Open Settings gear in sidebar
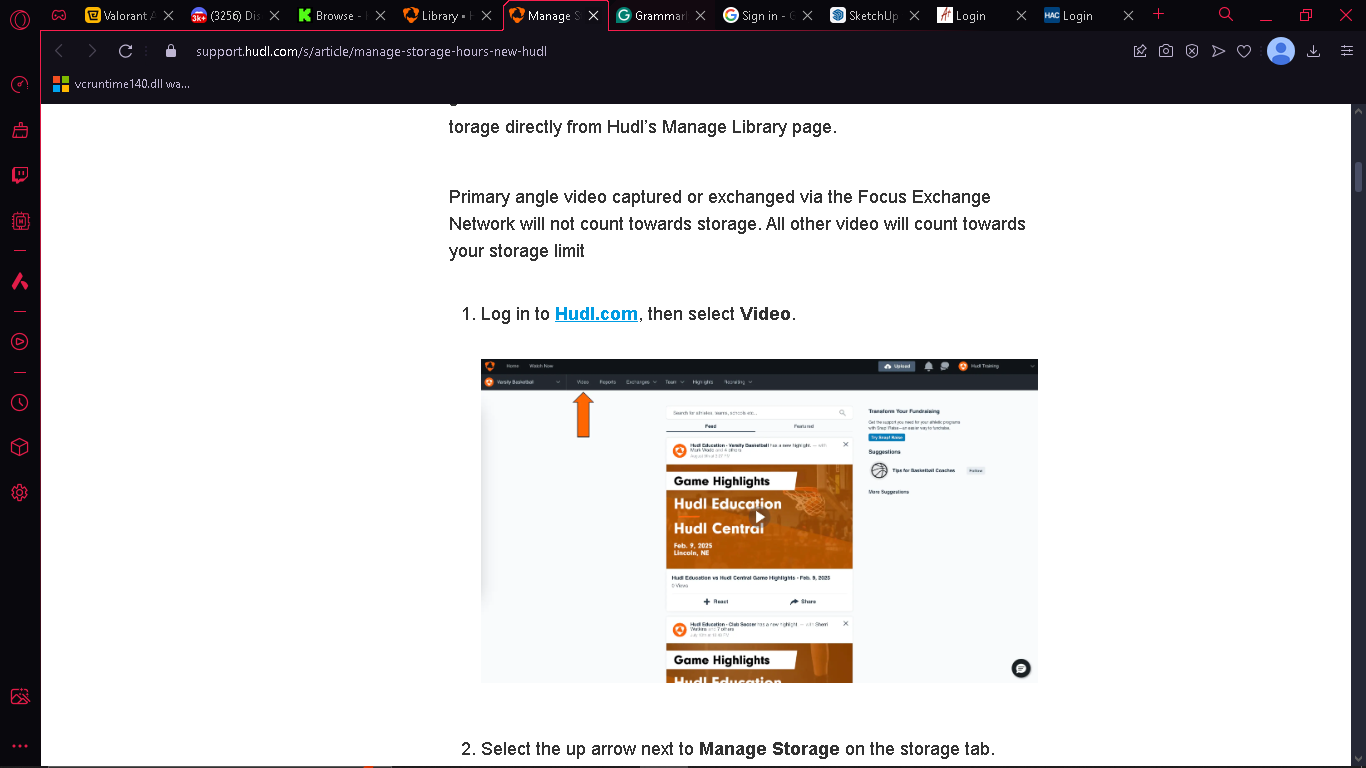 coord(19,493)
